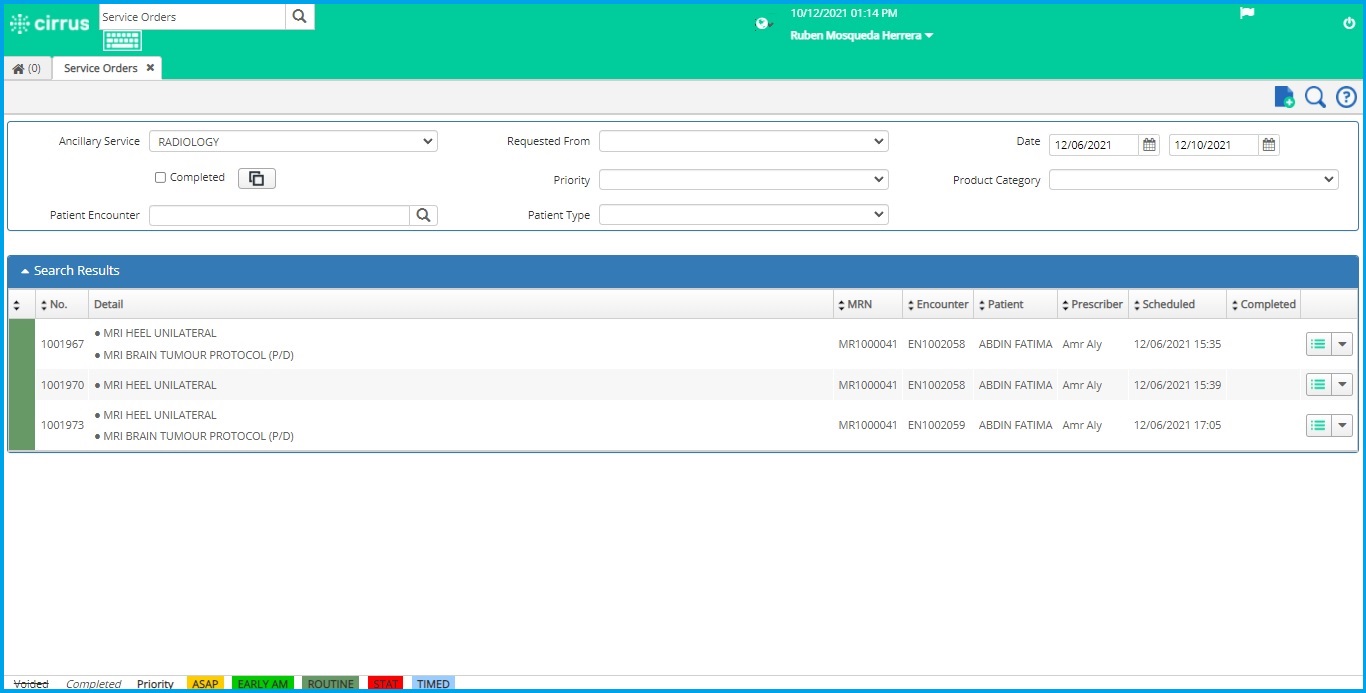Viewport: 1366px width, 693px height.
Task: Sort results by the No. column
Action: [44, 304]
